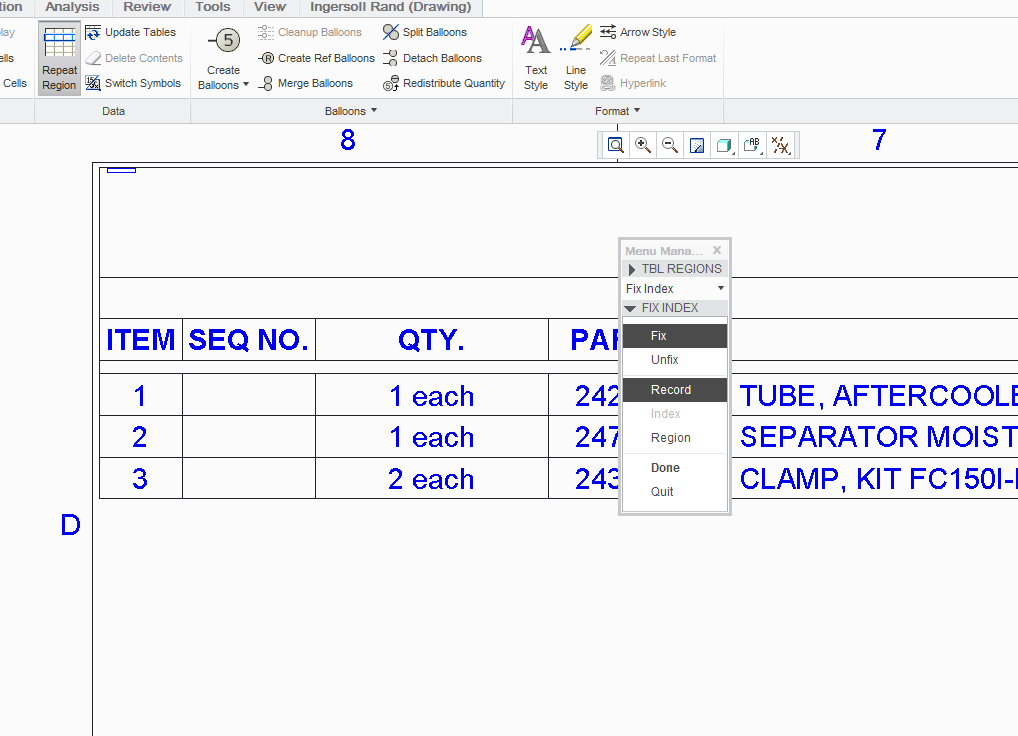The image size is (1018, 736).
Task: Click the datum display filters icon
Action: point(780,145)
